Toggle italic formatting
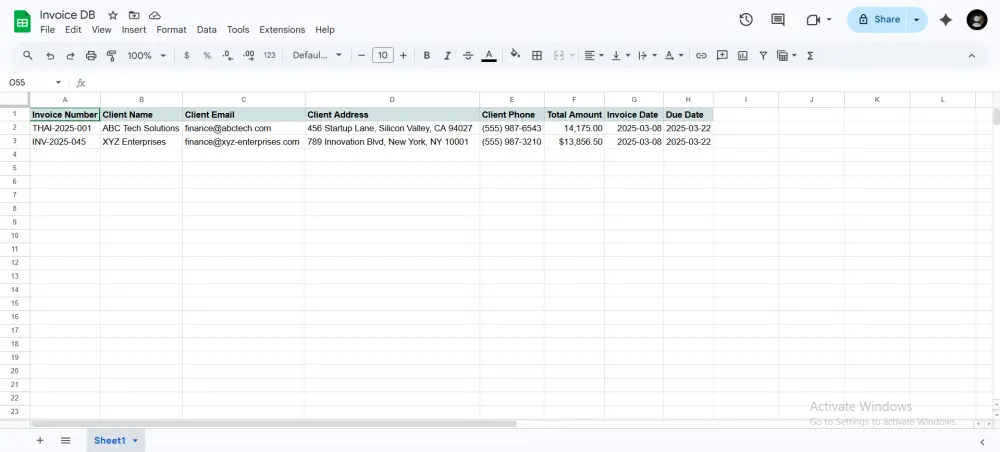The image size is (1000, 452). [447, 55]
